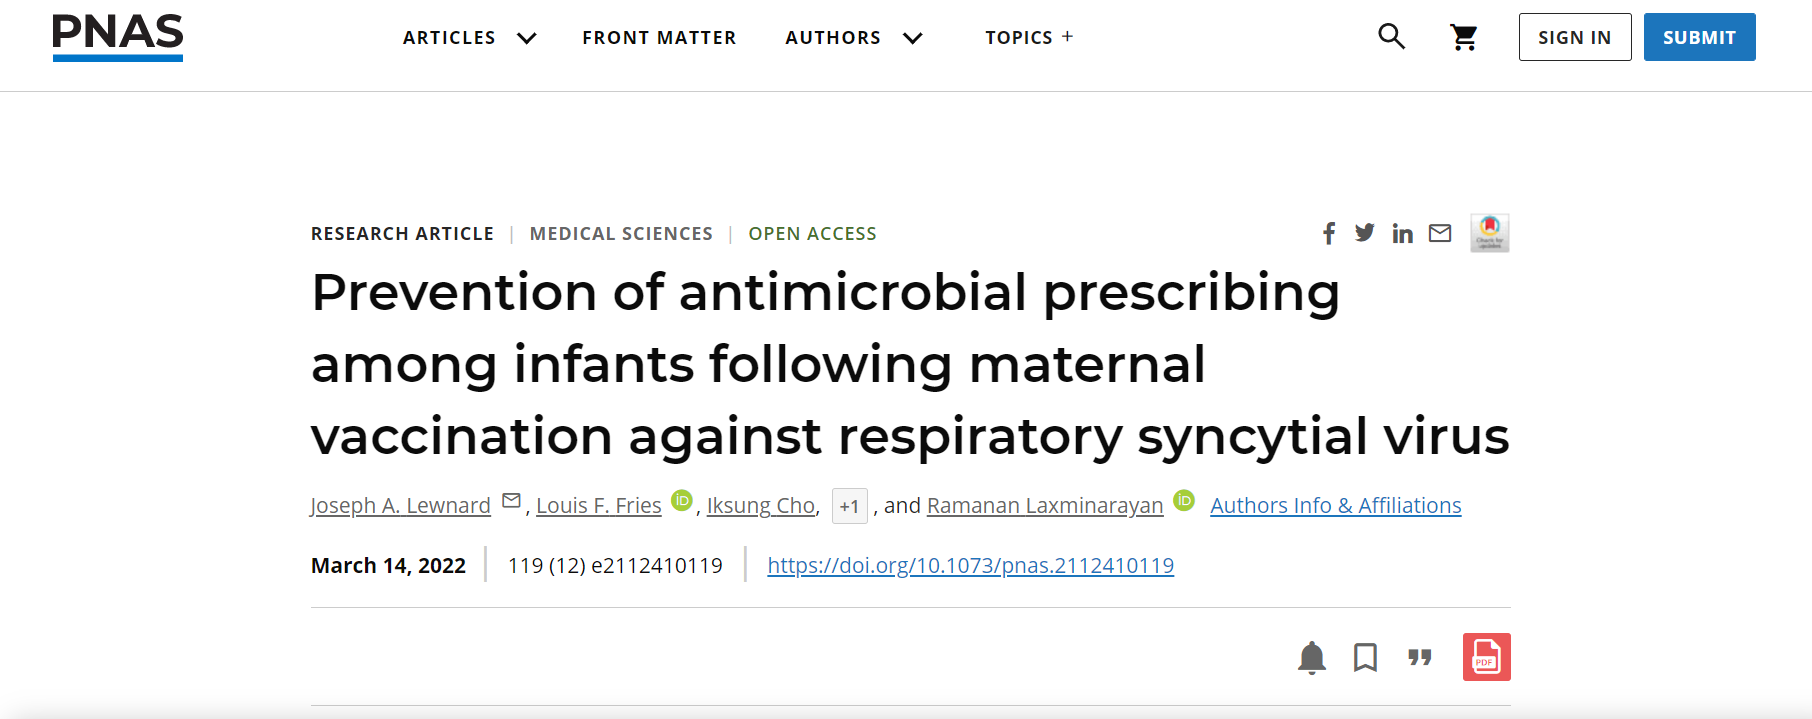
Task: Click the Sign In button
Action: pos(1575,37)
